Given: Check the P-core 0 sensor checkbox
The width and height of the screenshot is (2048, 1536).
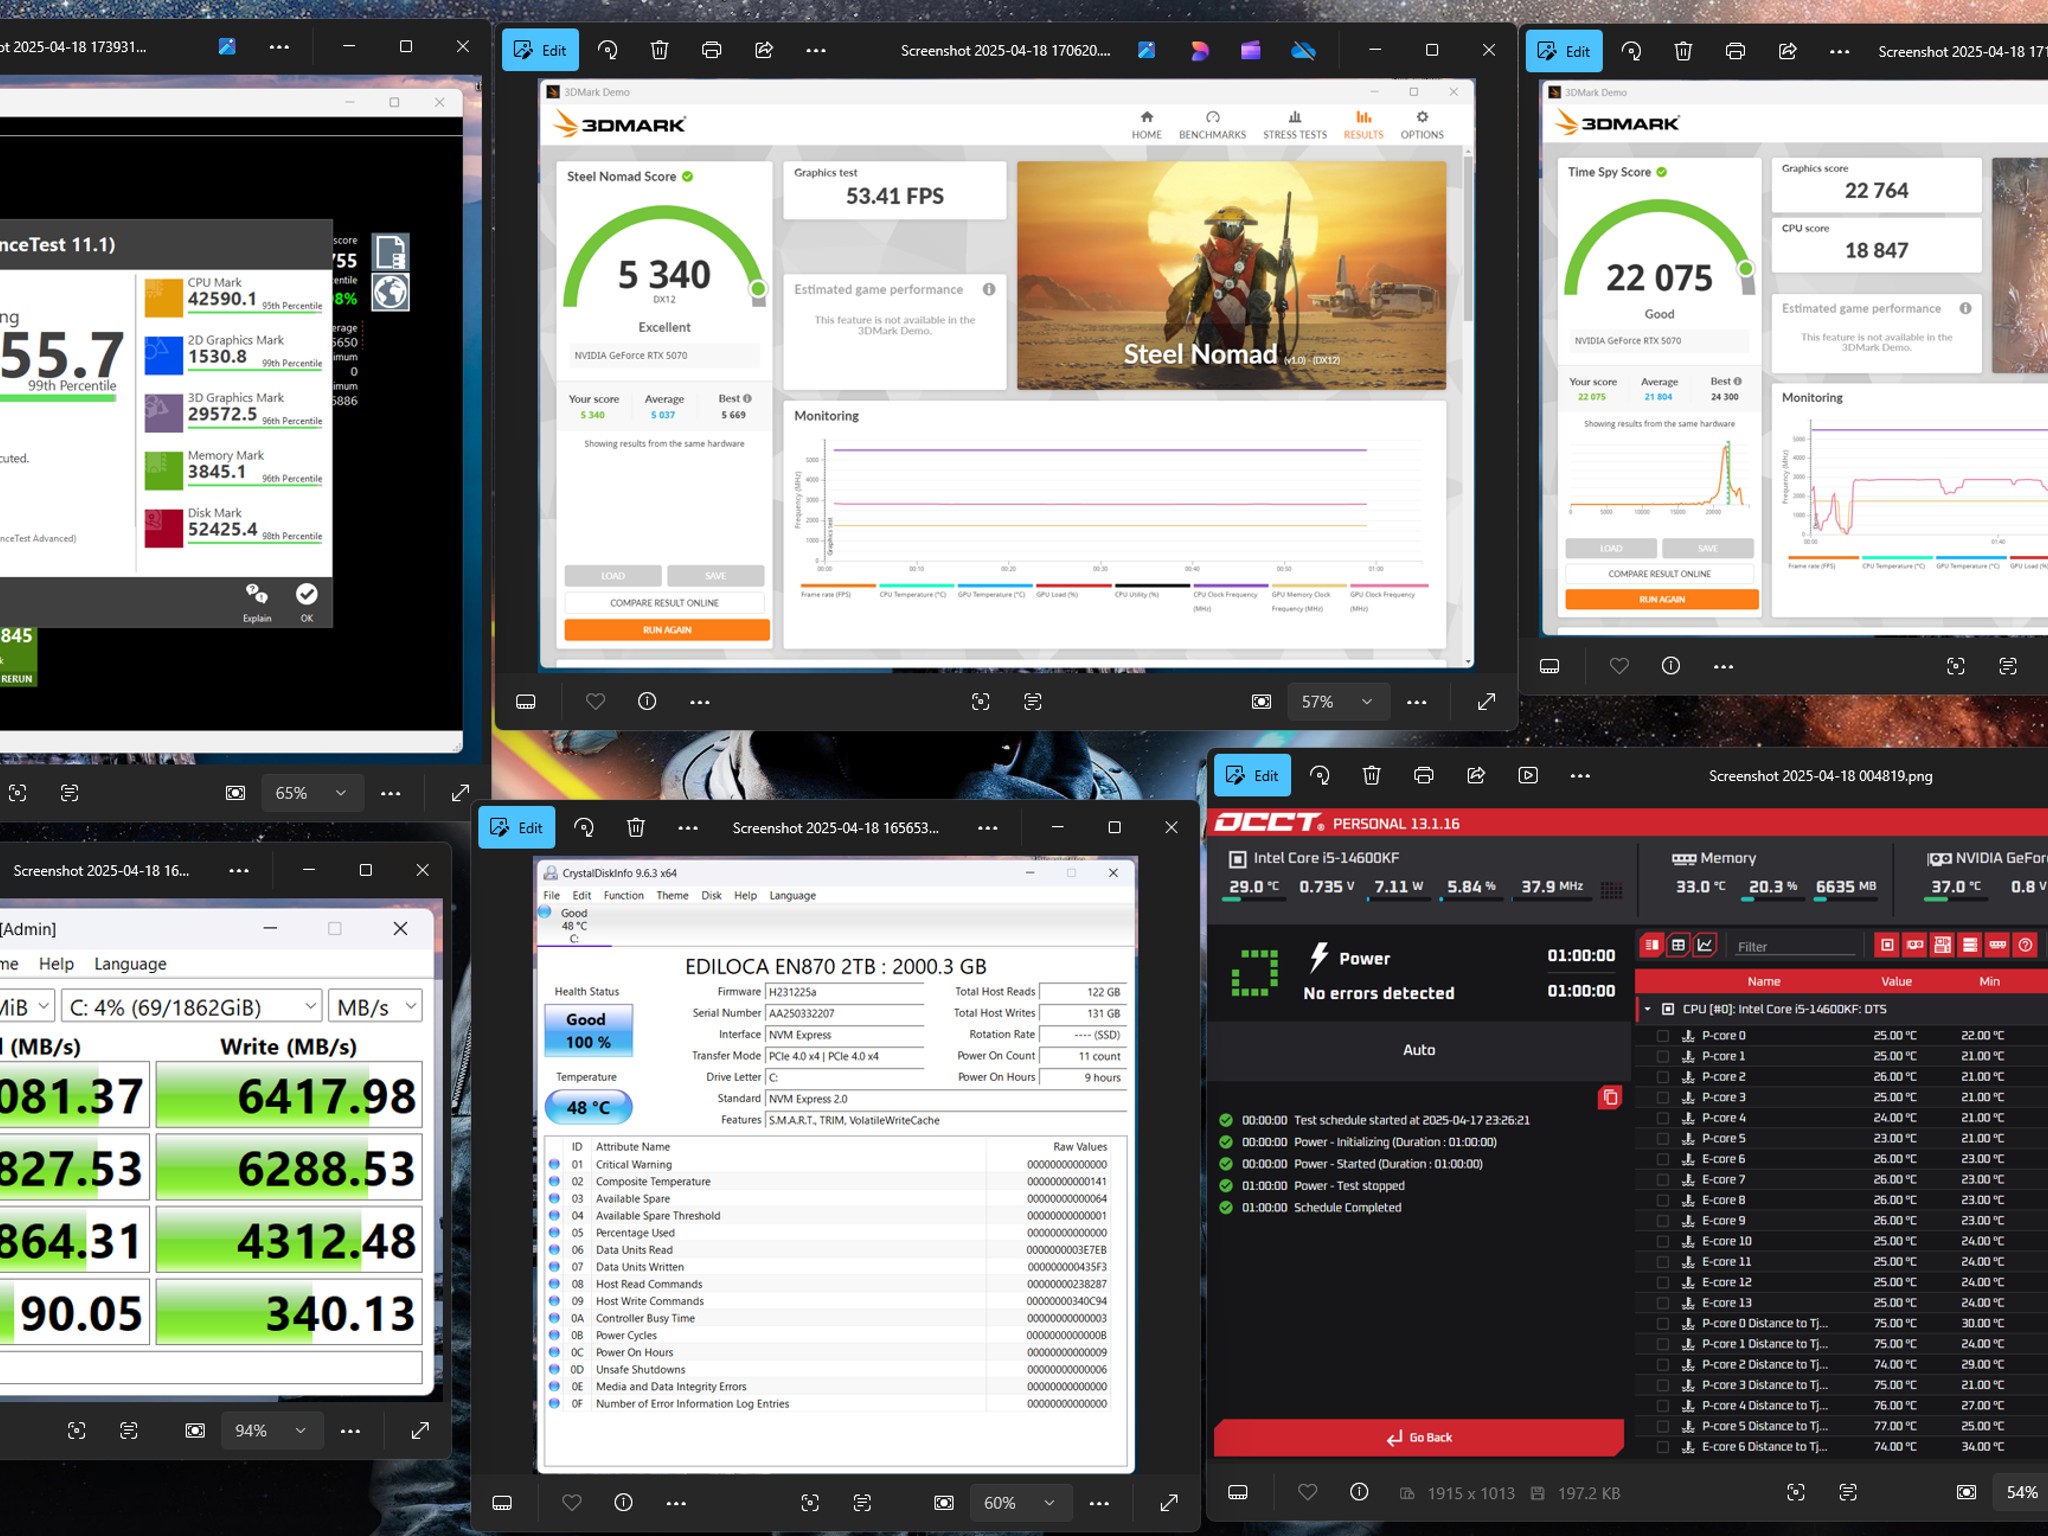Looking at the screenshot, I should [1662, 1036].
